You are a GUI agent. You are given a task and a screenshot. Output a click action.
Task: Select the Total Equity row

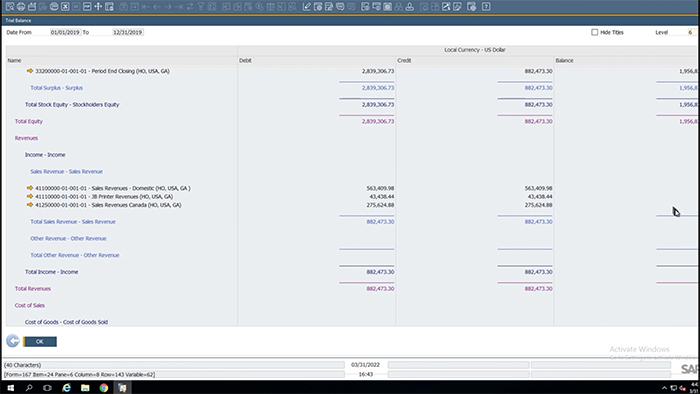coord(29,121)
